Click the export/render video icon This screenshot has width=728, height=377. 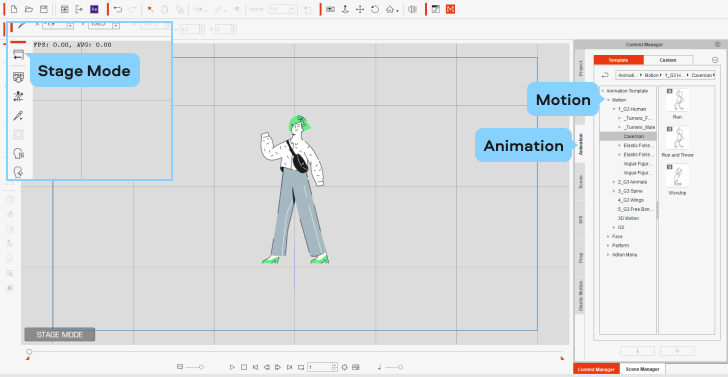tap(79, 9)
